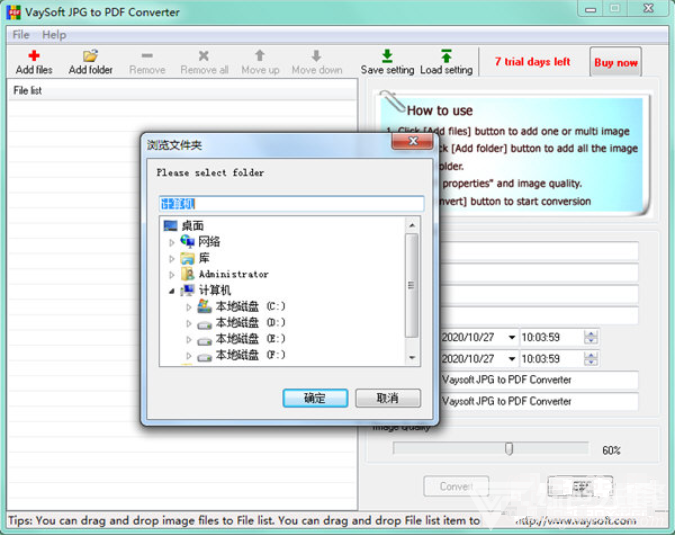
Task: Select the 本地磁盘 (C:) label
Action: [x=251, y=306]
